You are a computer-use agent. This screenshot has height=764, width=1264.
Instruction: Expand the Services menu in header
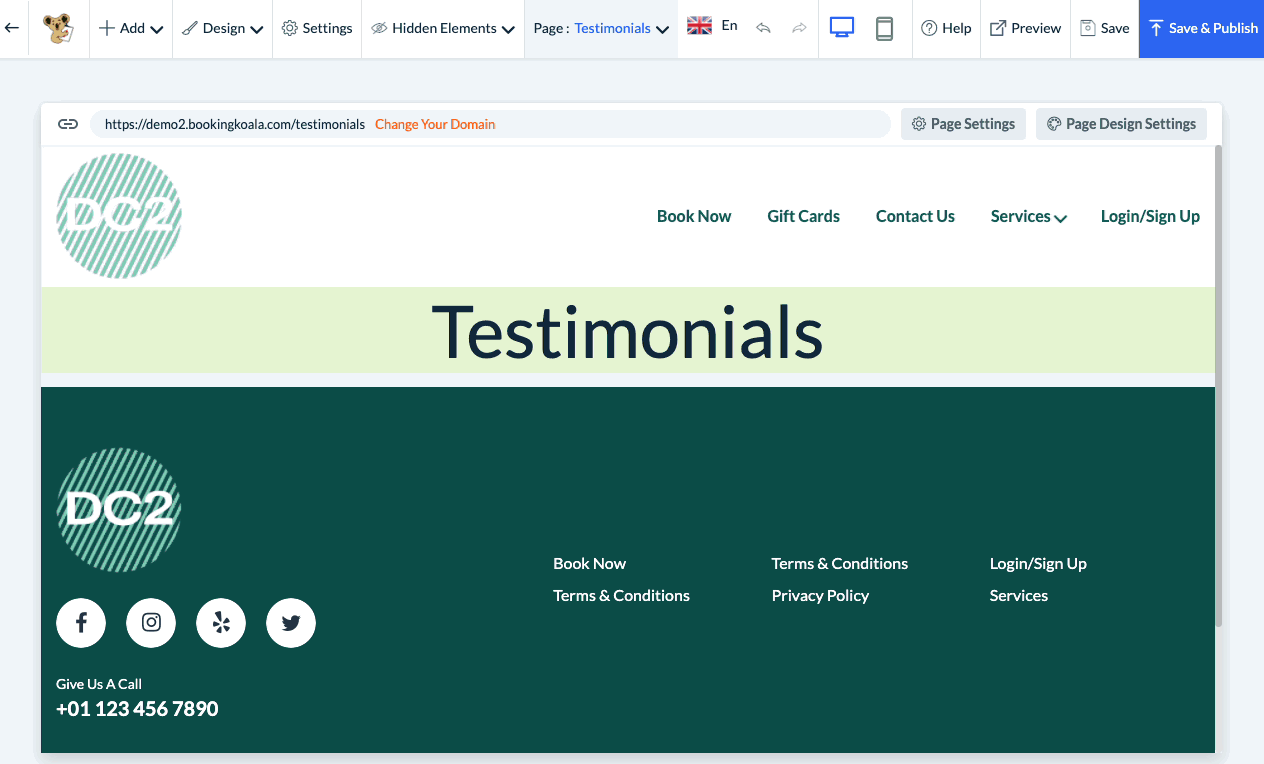point(1028,216)
